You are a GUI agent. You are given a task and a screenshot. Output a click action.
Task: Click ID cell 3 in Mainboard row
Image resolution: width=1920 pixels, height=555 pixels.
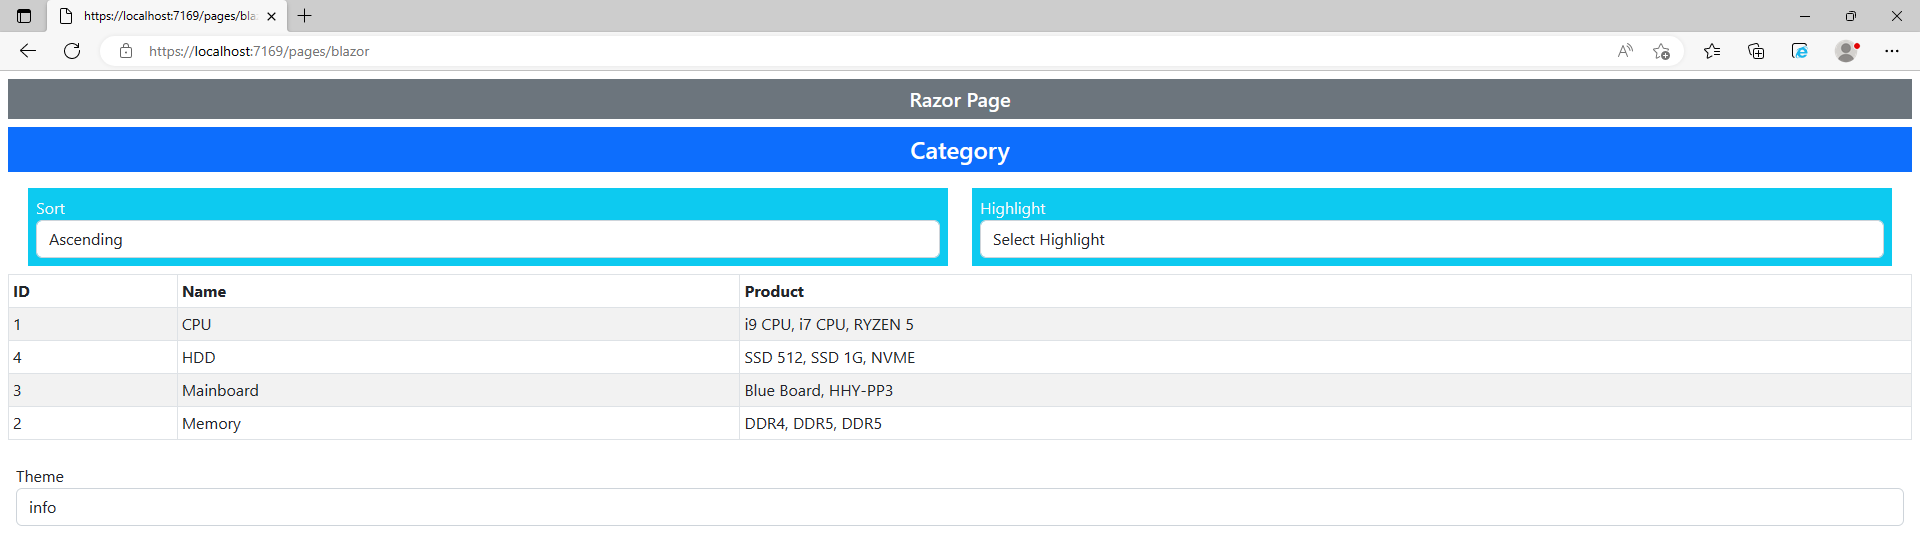pyautogui.click(x=93, y=391)
